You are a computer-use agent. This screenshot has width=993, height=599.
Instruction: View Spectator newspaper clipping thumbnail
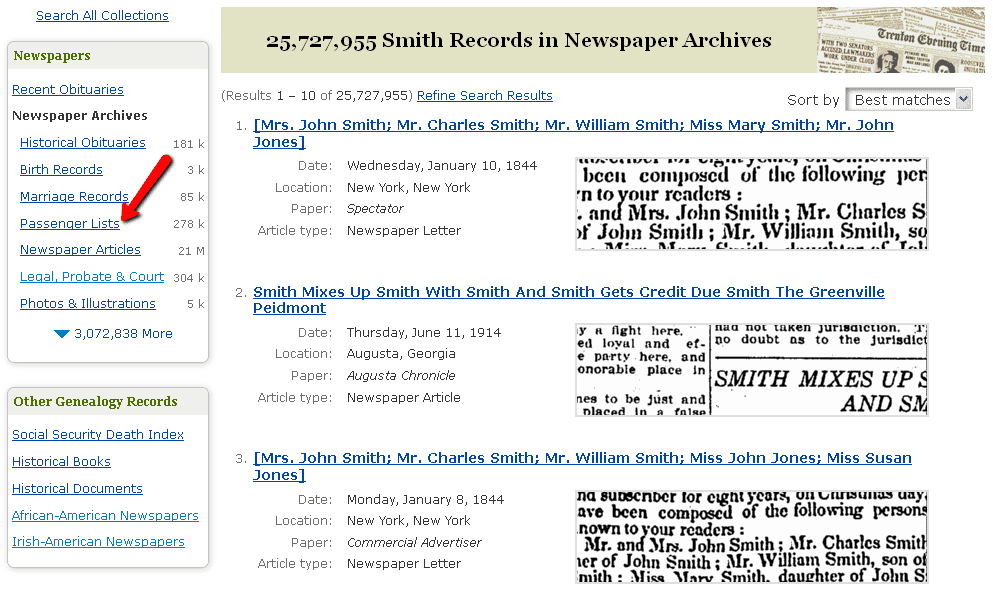[751, 203]
